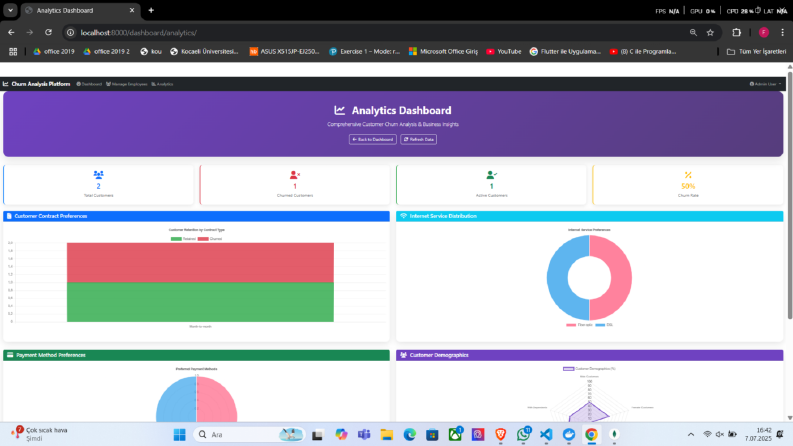793x446 pixels.
Task: Click the page vertical scrollbar thumb
Action: point(789,195)
